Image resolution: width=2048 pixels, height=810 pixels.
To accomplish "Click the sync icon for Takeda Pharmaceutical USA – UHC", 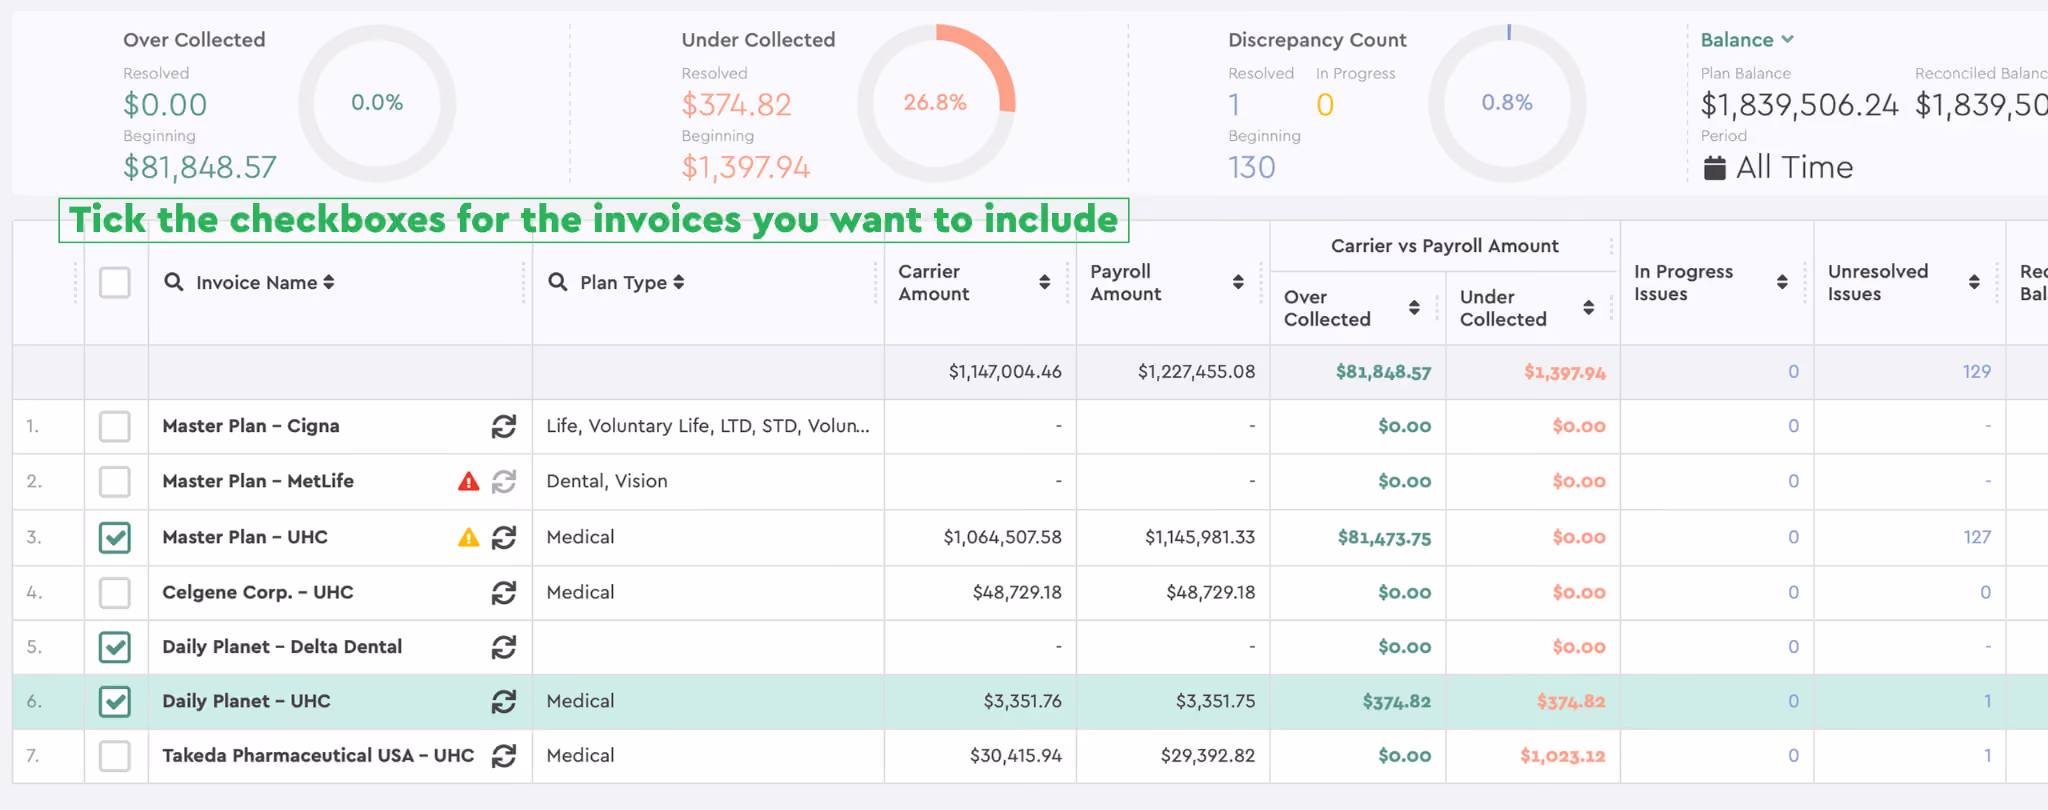I will [x=504, y=756].
